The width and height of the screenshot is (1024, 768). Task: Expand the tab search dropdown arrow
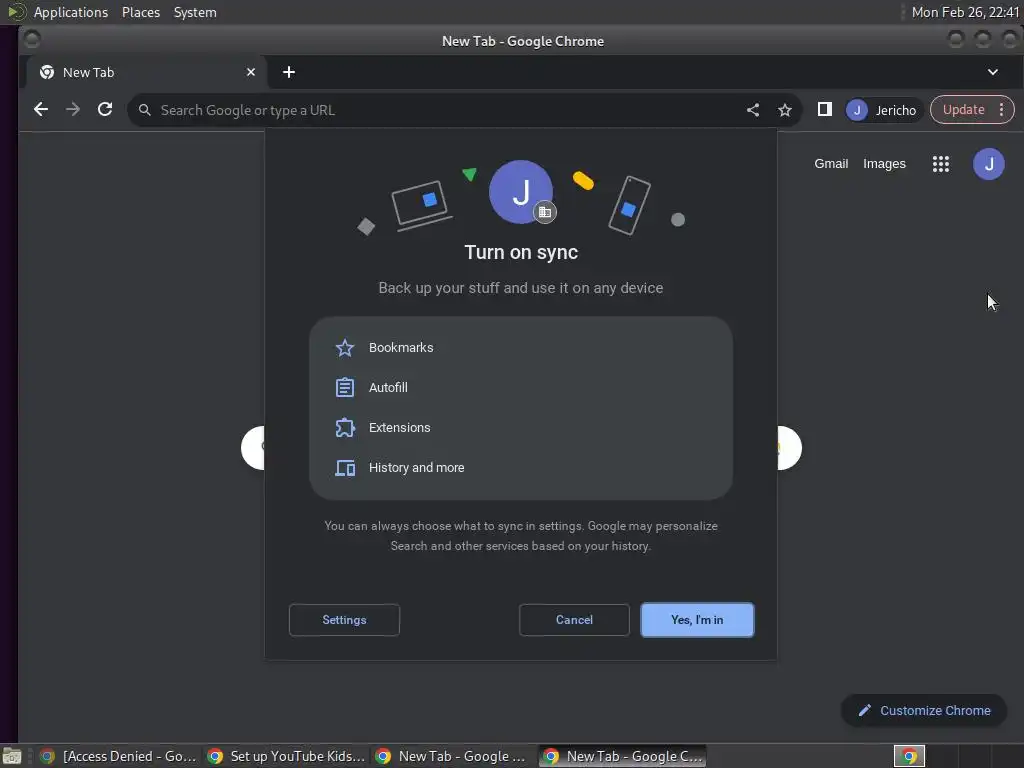993,72
